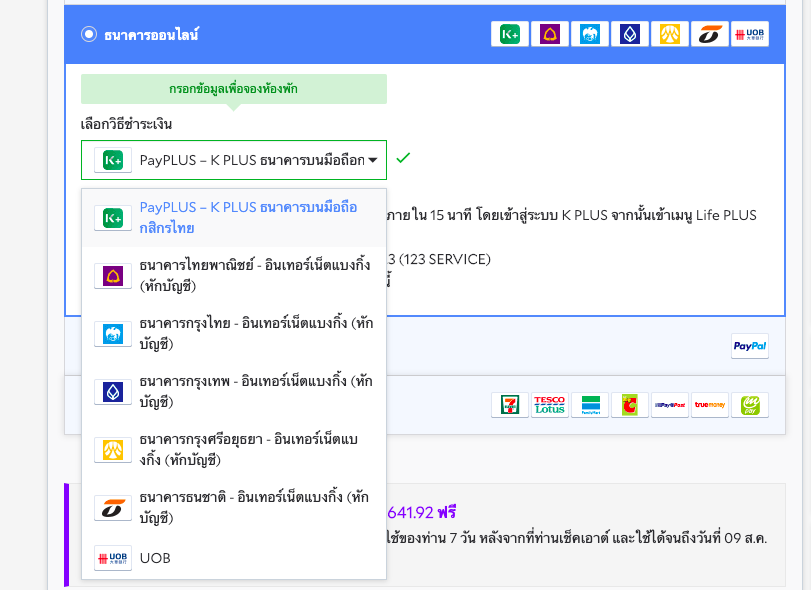Click the PayPal payment button
The height and width of the screenshot is (590, 811).
(749, 346)
